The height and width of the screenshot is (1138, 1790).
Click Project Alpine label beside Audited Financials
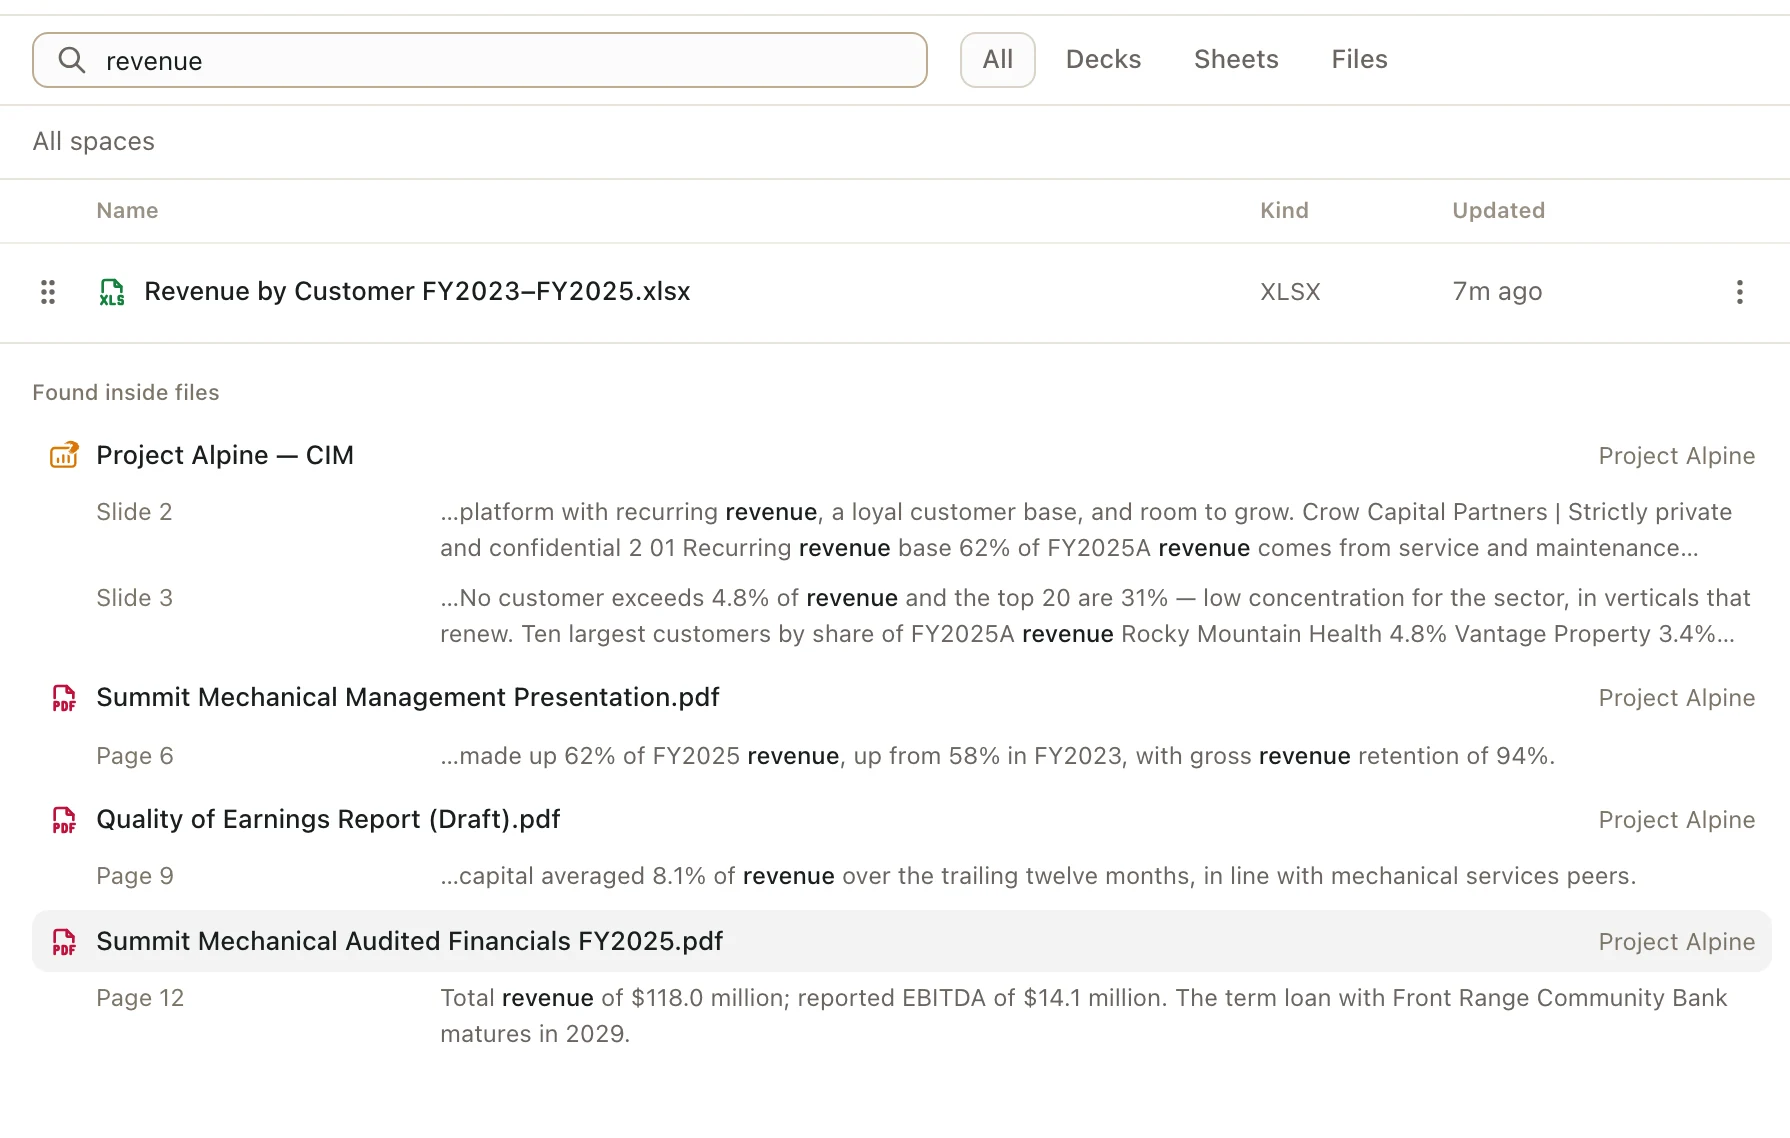tap(1676, 942)
